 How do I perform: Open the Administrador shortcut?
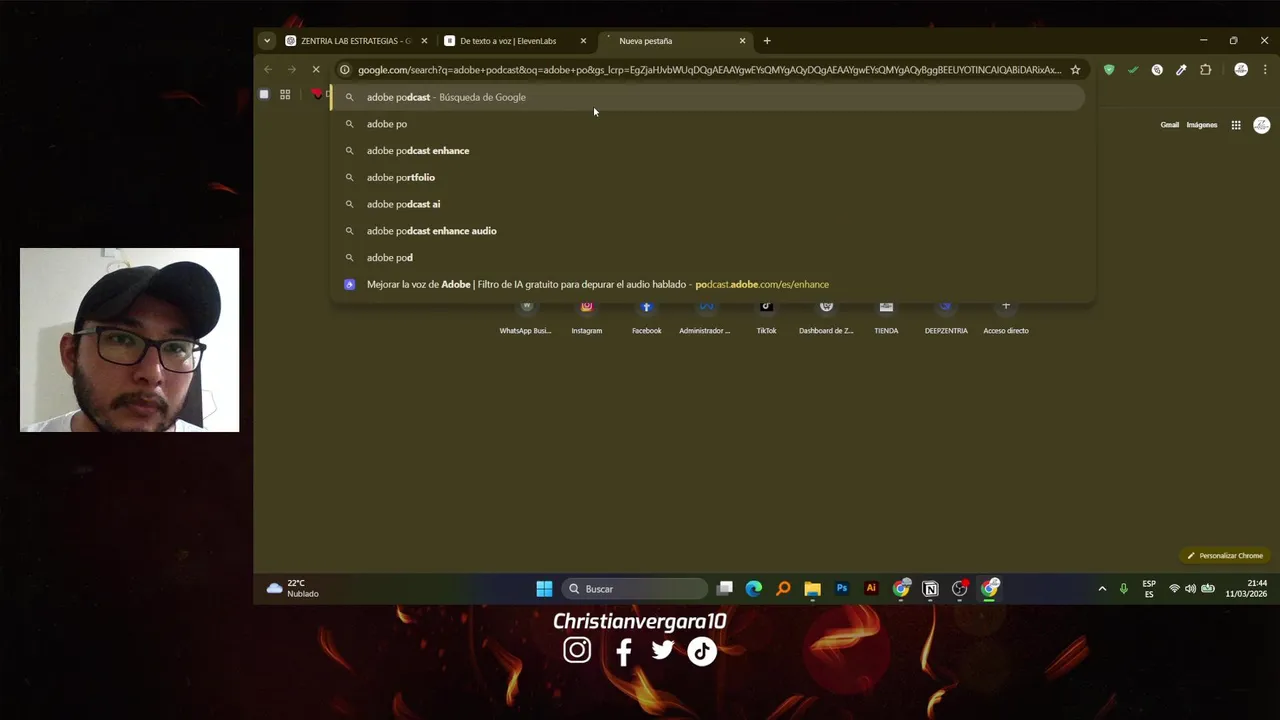pyautogui.click(x=705, y=318)
